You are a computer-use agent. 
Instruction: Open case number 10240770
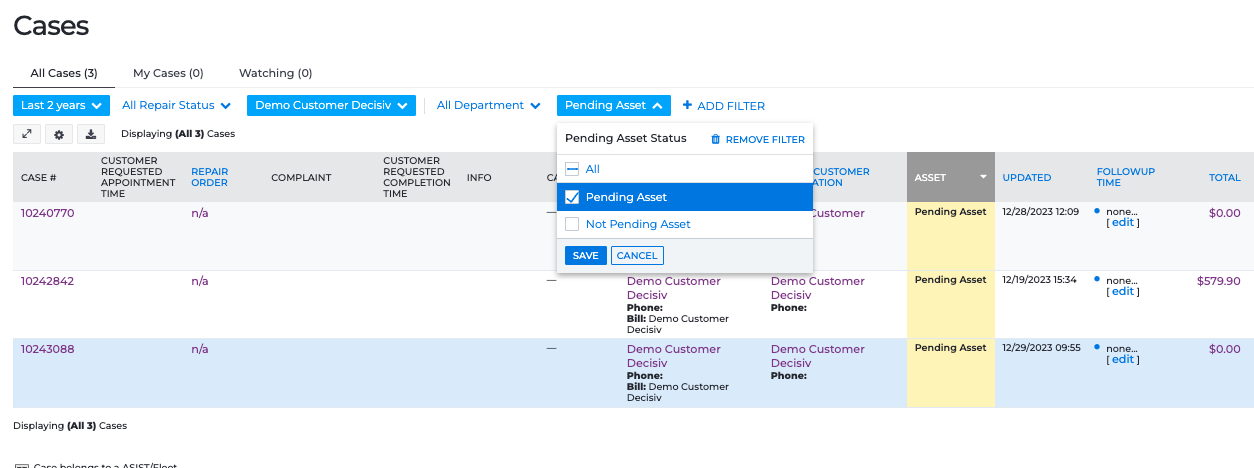pos(48,213)
